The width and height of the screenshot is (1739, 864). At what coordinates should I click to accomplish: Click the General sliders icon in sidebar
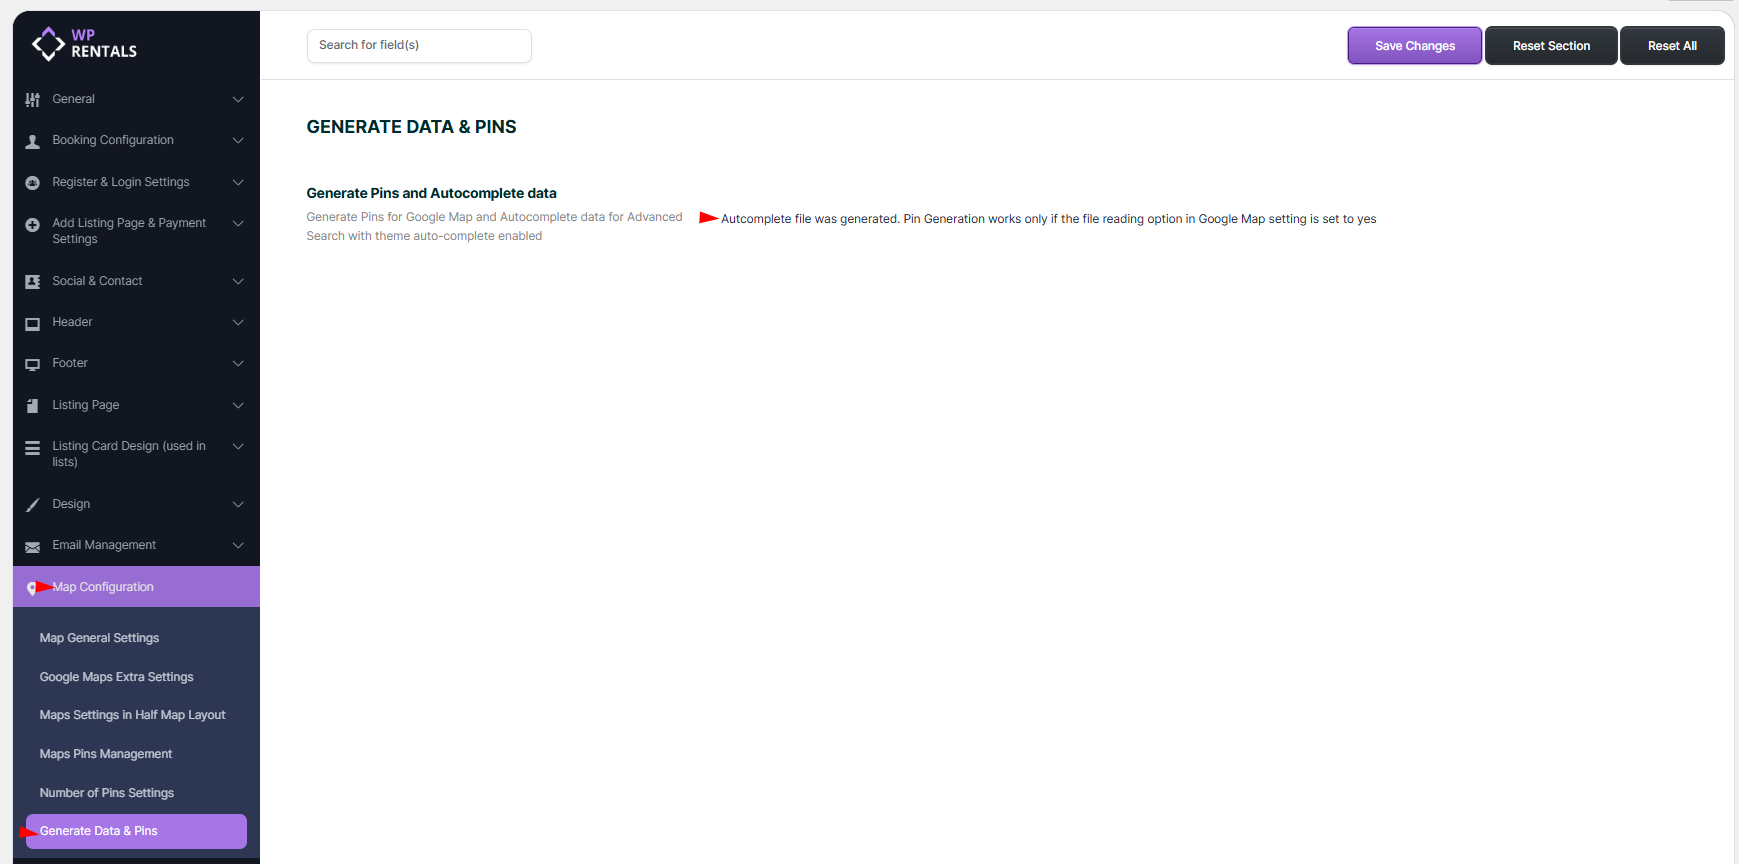click(32, 100)
